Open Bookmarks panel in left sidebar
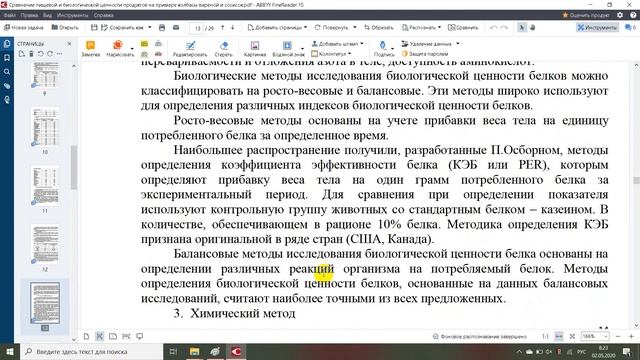The image size is (640, 360). (x=7, y=58)
